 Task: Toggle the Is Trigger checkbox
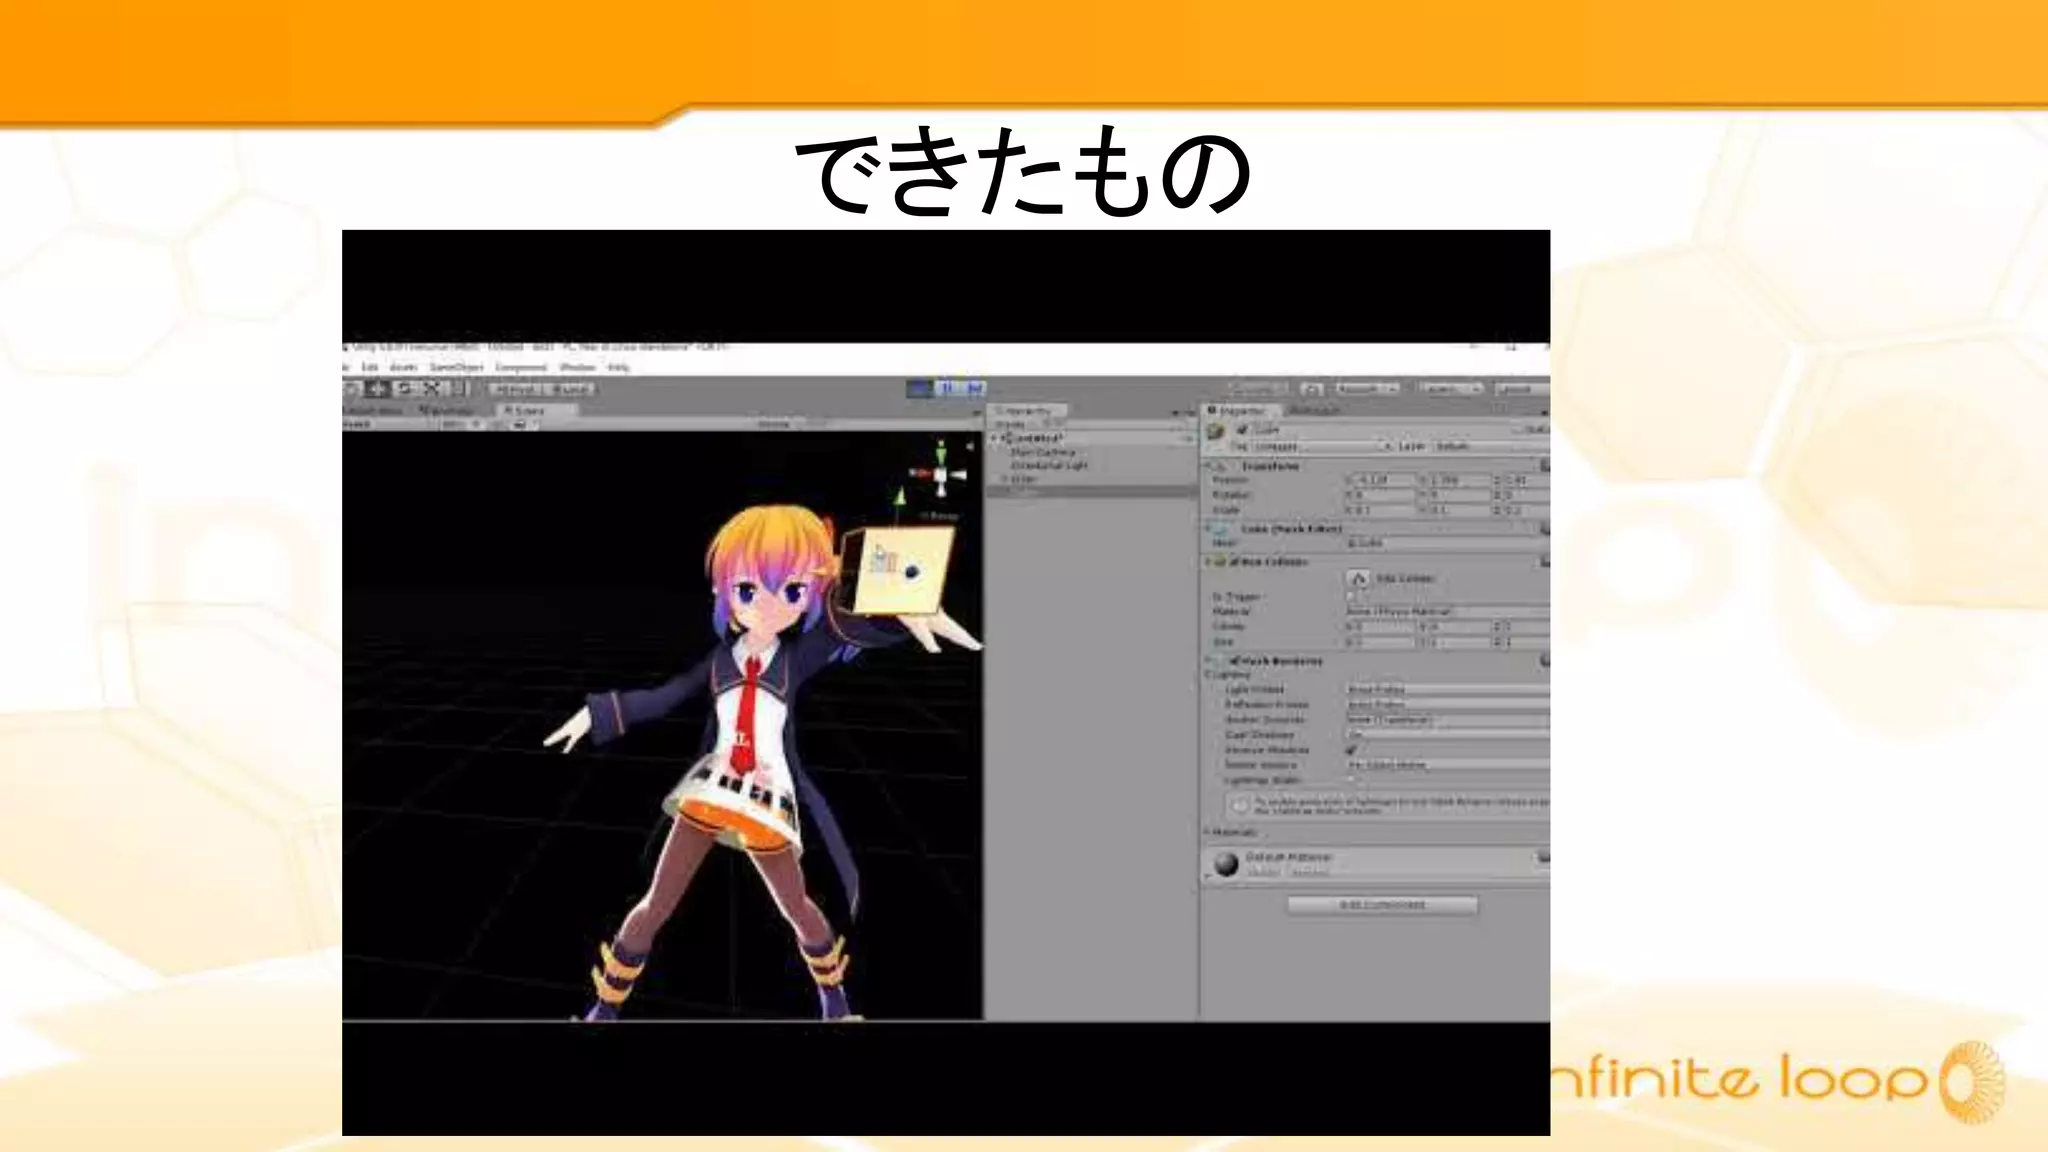tap(1350, 596)
